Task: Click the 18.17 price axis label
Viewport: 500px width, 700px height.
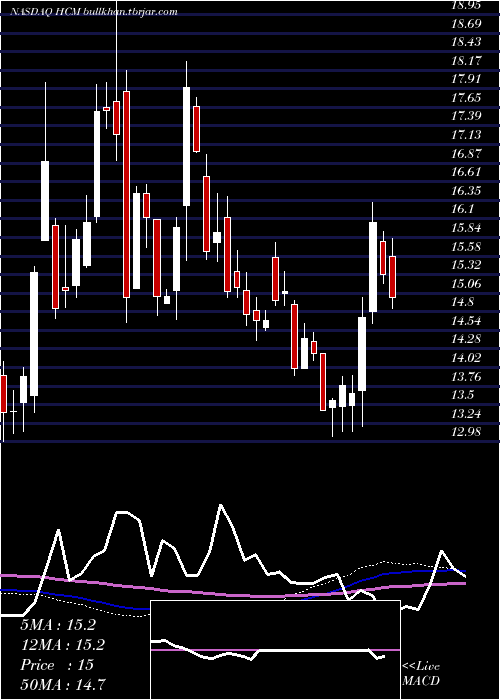Action: point(466,60)
